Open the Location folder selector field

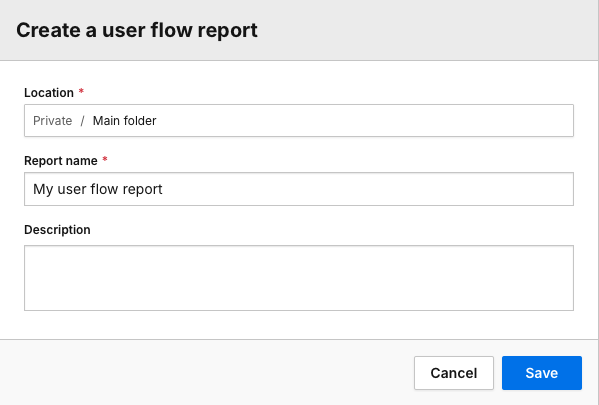299,120
